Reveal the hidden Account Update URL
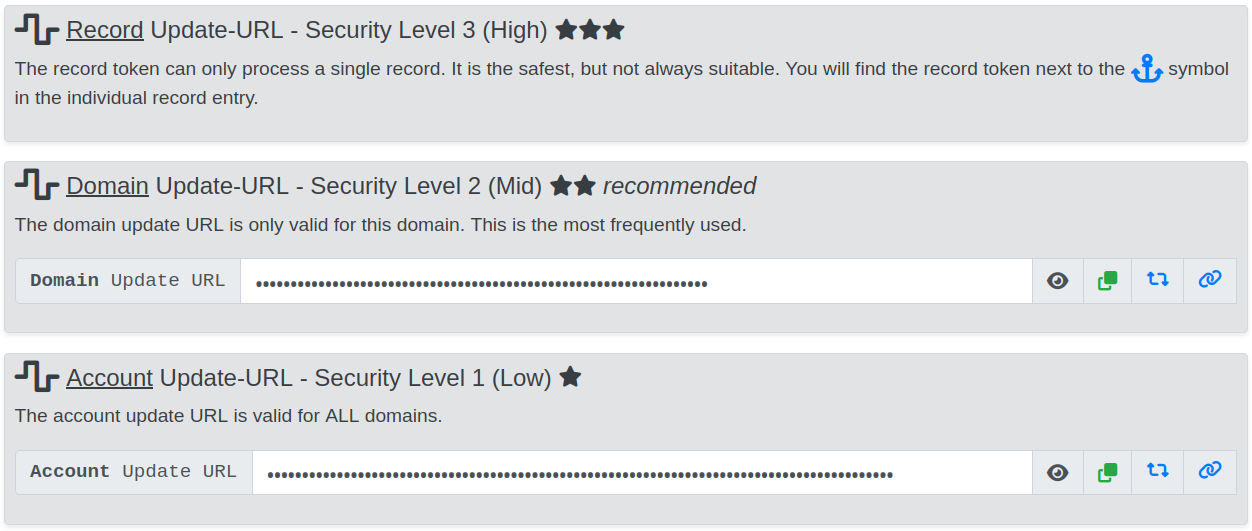 click(x=1057, y=472)
